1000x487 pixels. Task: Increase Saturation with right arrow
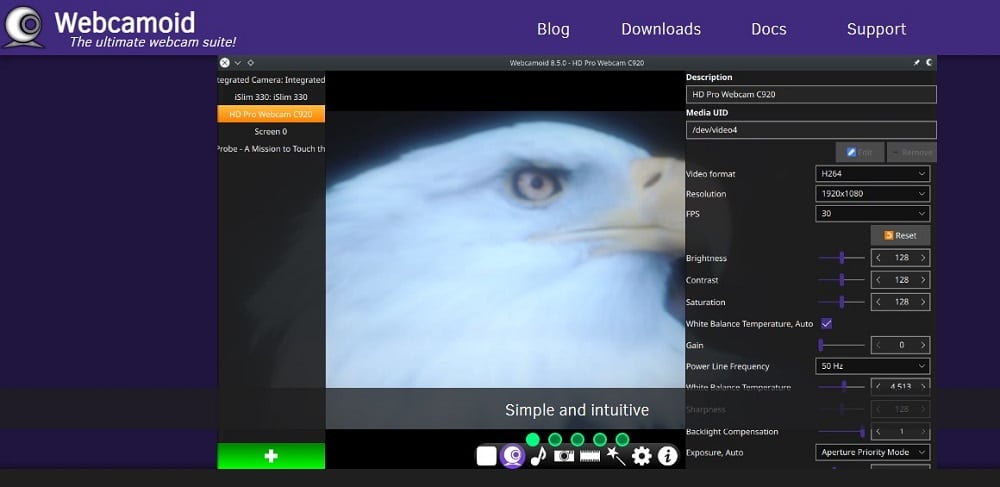[922, 302]
